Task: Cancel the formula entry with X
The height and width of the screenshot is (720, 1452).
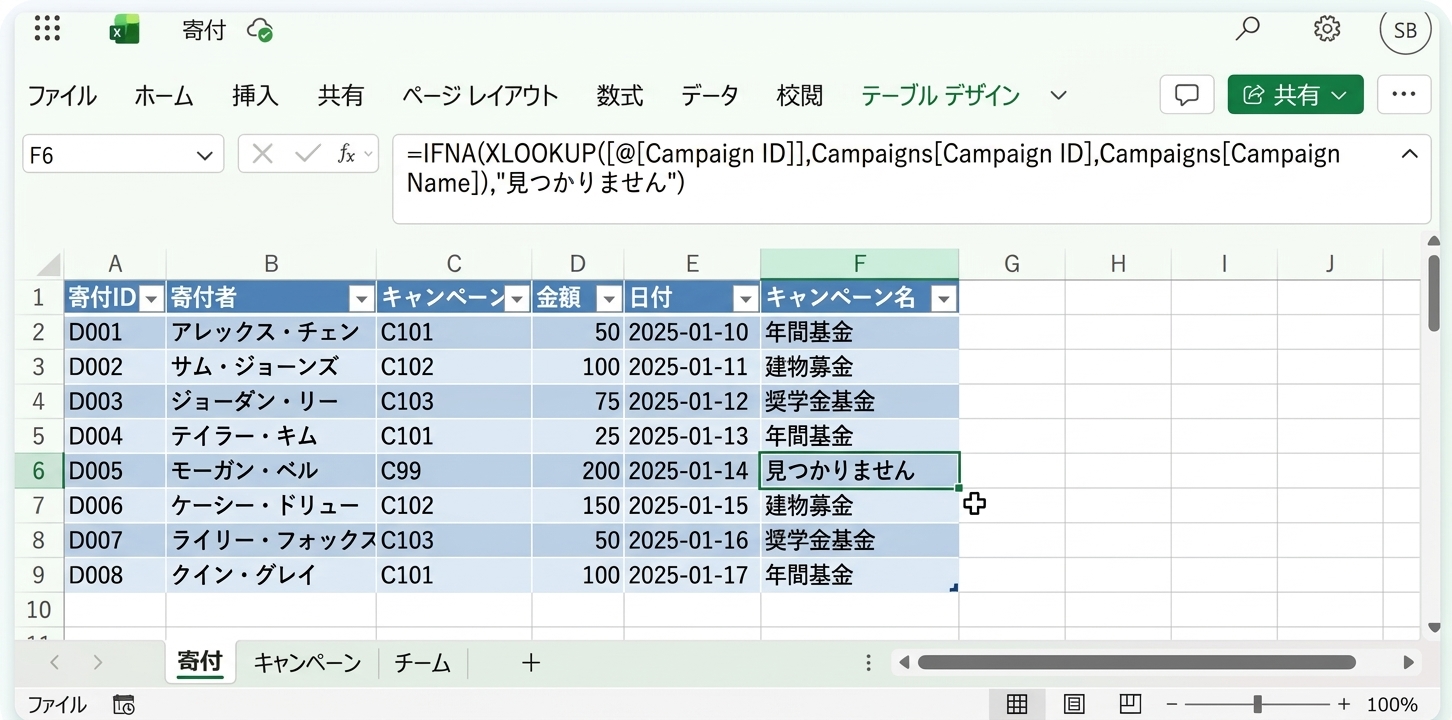Action: coord(262,154)
